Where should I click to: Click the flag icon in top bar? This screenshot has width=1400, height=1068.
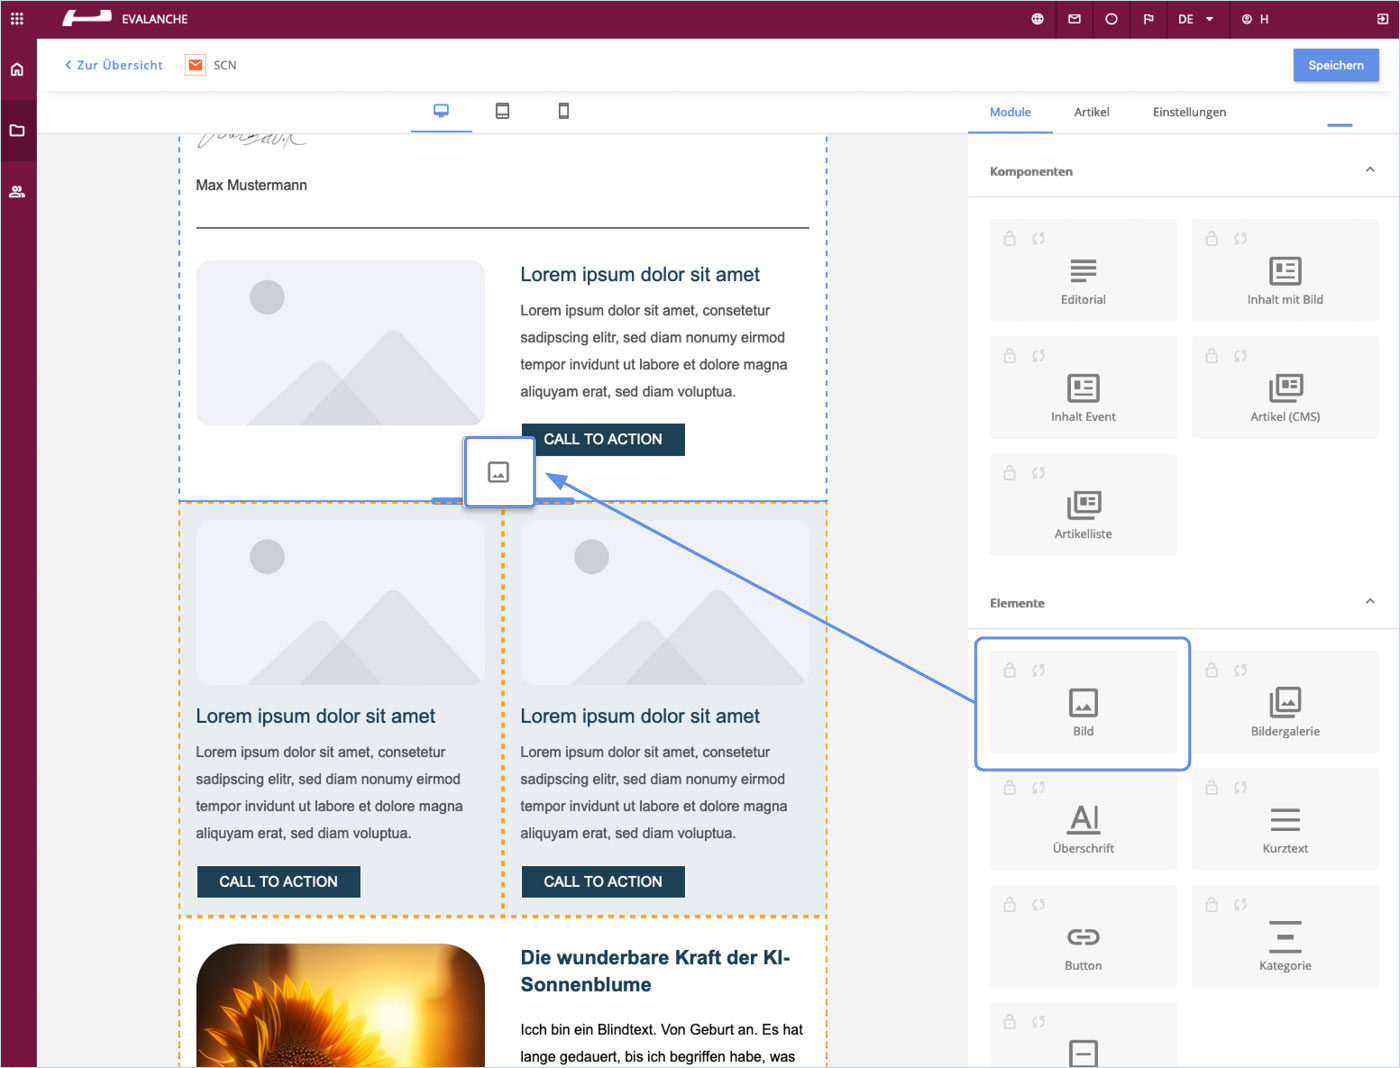pyautogui.click(x=1148, y=19)
